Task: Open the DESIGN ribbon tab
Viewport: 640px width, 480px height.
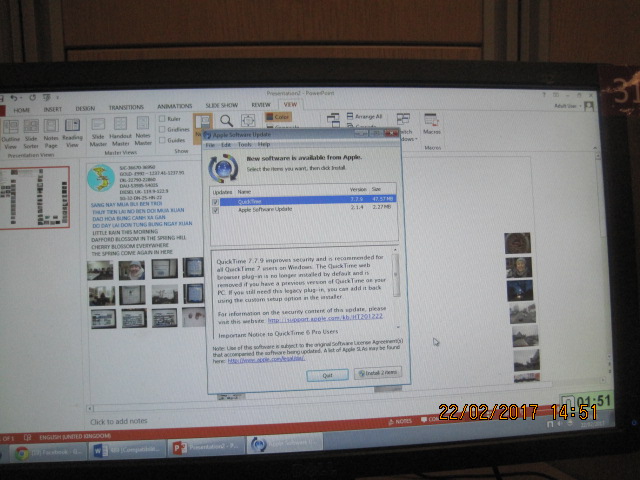Action: pos(85,109)
